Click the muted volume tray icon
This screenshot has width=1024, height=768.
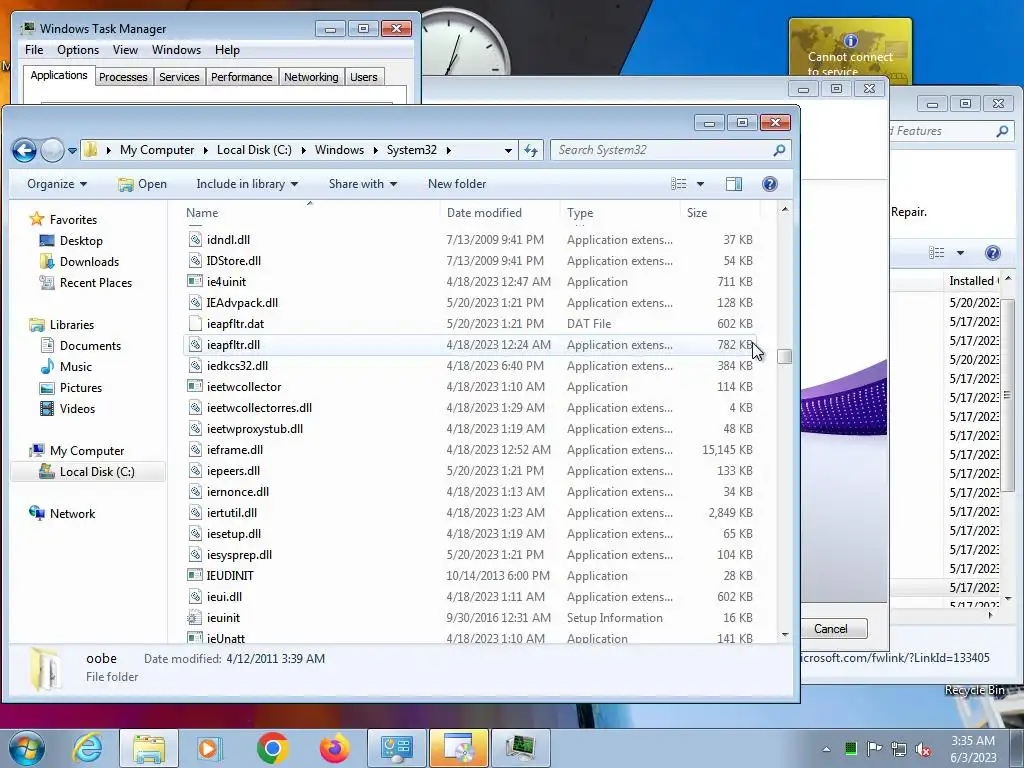[x=923, y=749]
